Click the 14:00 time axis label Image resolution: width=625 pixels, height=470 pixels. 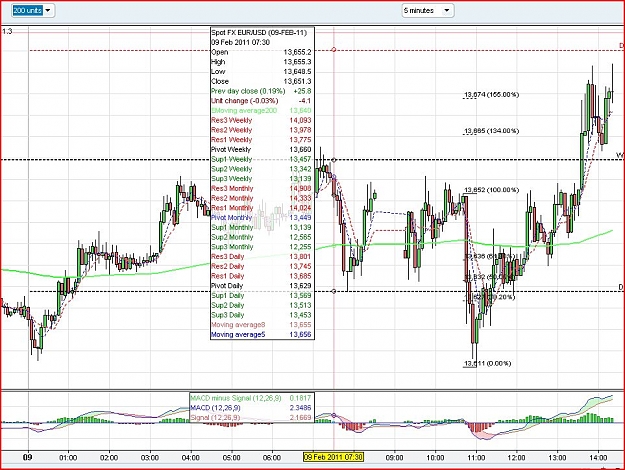[x=598, y=458]
